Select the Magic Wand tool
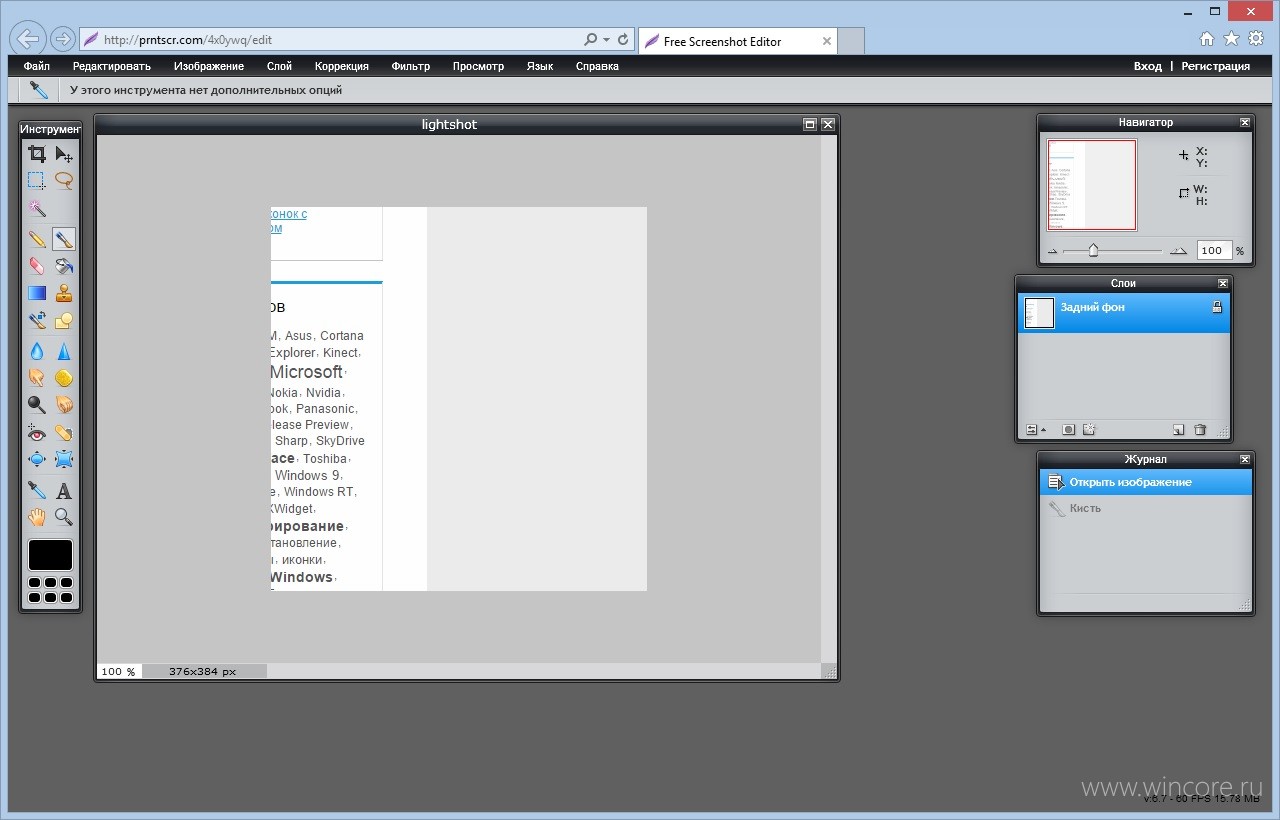This screenshot has height=820, width=1280. click(37, 208)
